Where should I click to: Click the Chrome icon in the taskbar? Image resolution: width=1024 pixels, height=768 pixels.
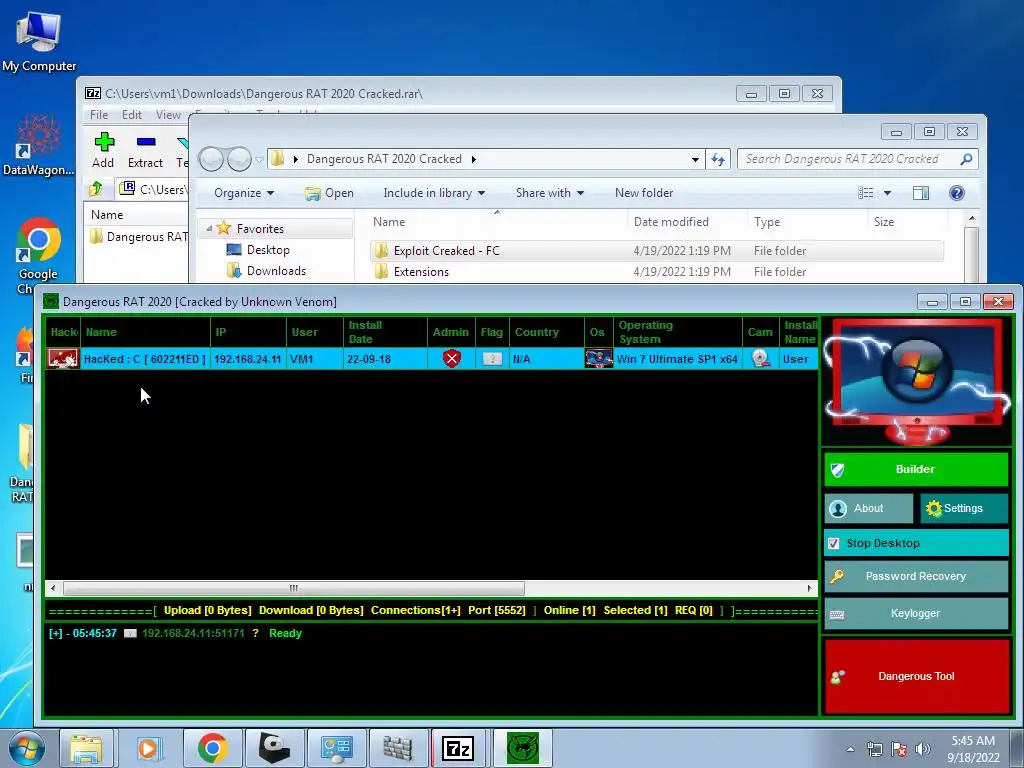click(x=212, y=748)
